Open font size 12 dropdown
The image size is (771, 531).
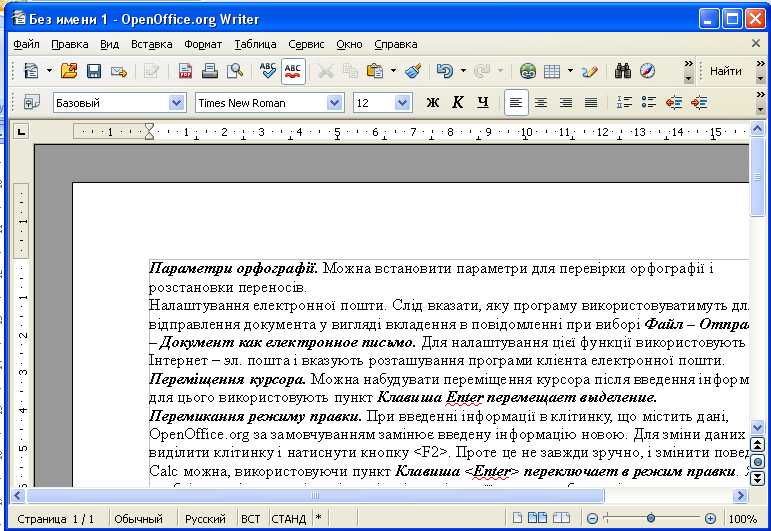pyautogui.click(x=402, y=103)
